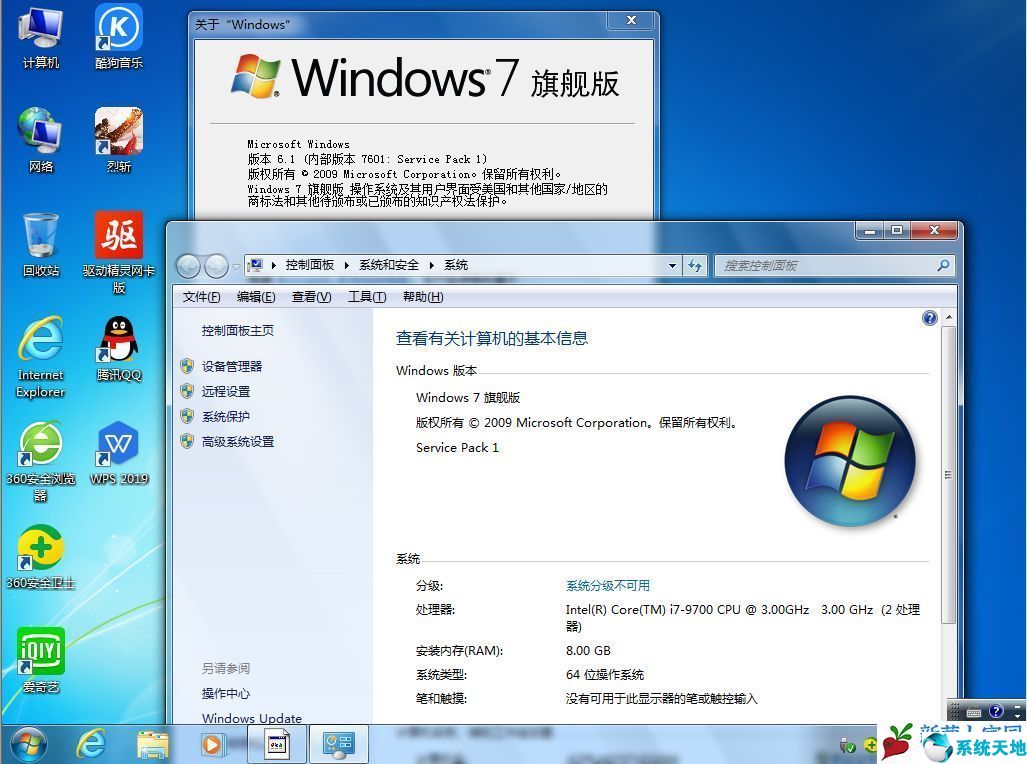Open the 计算机 desktop icon
Viewport: 1027px width, 764px height.
[41, 37]
